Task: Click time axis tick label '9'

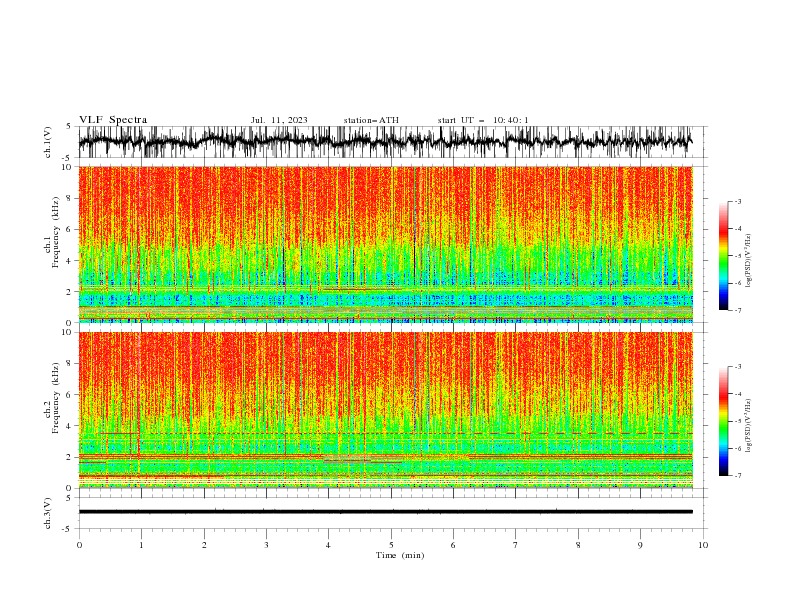Action: (640, 545)
